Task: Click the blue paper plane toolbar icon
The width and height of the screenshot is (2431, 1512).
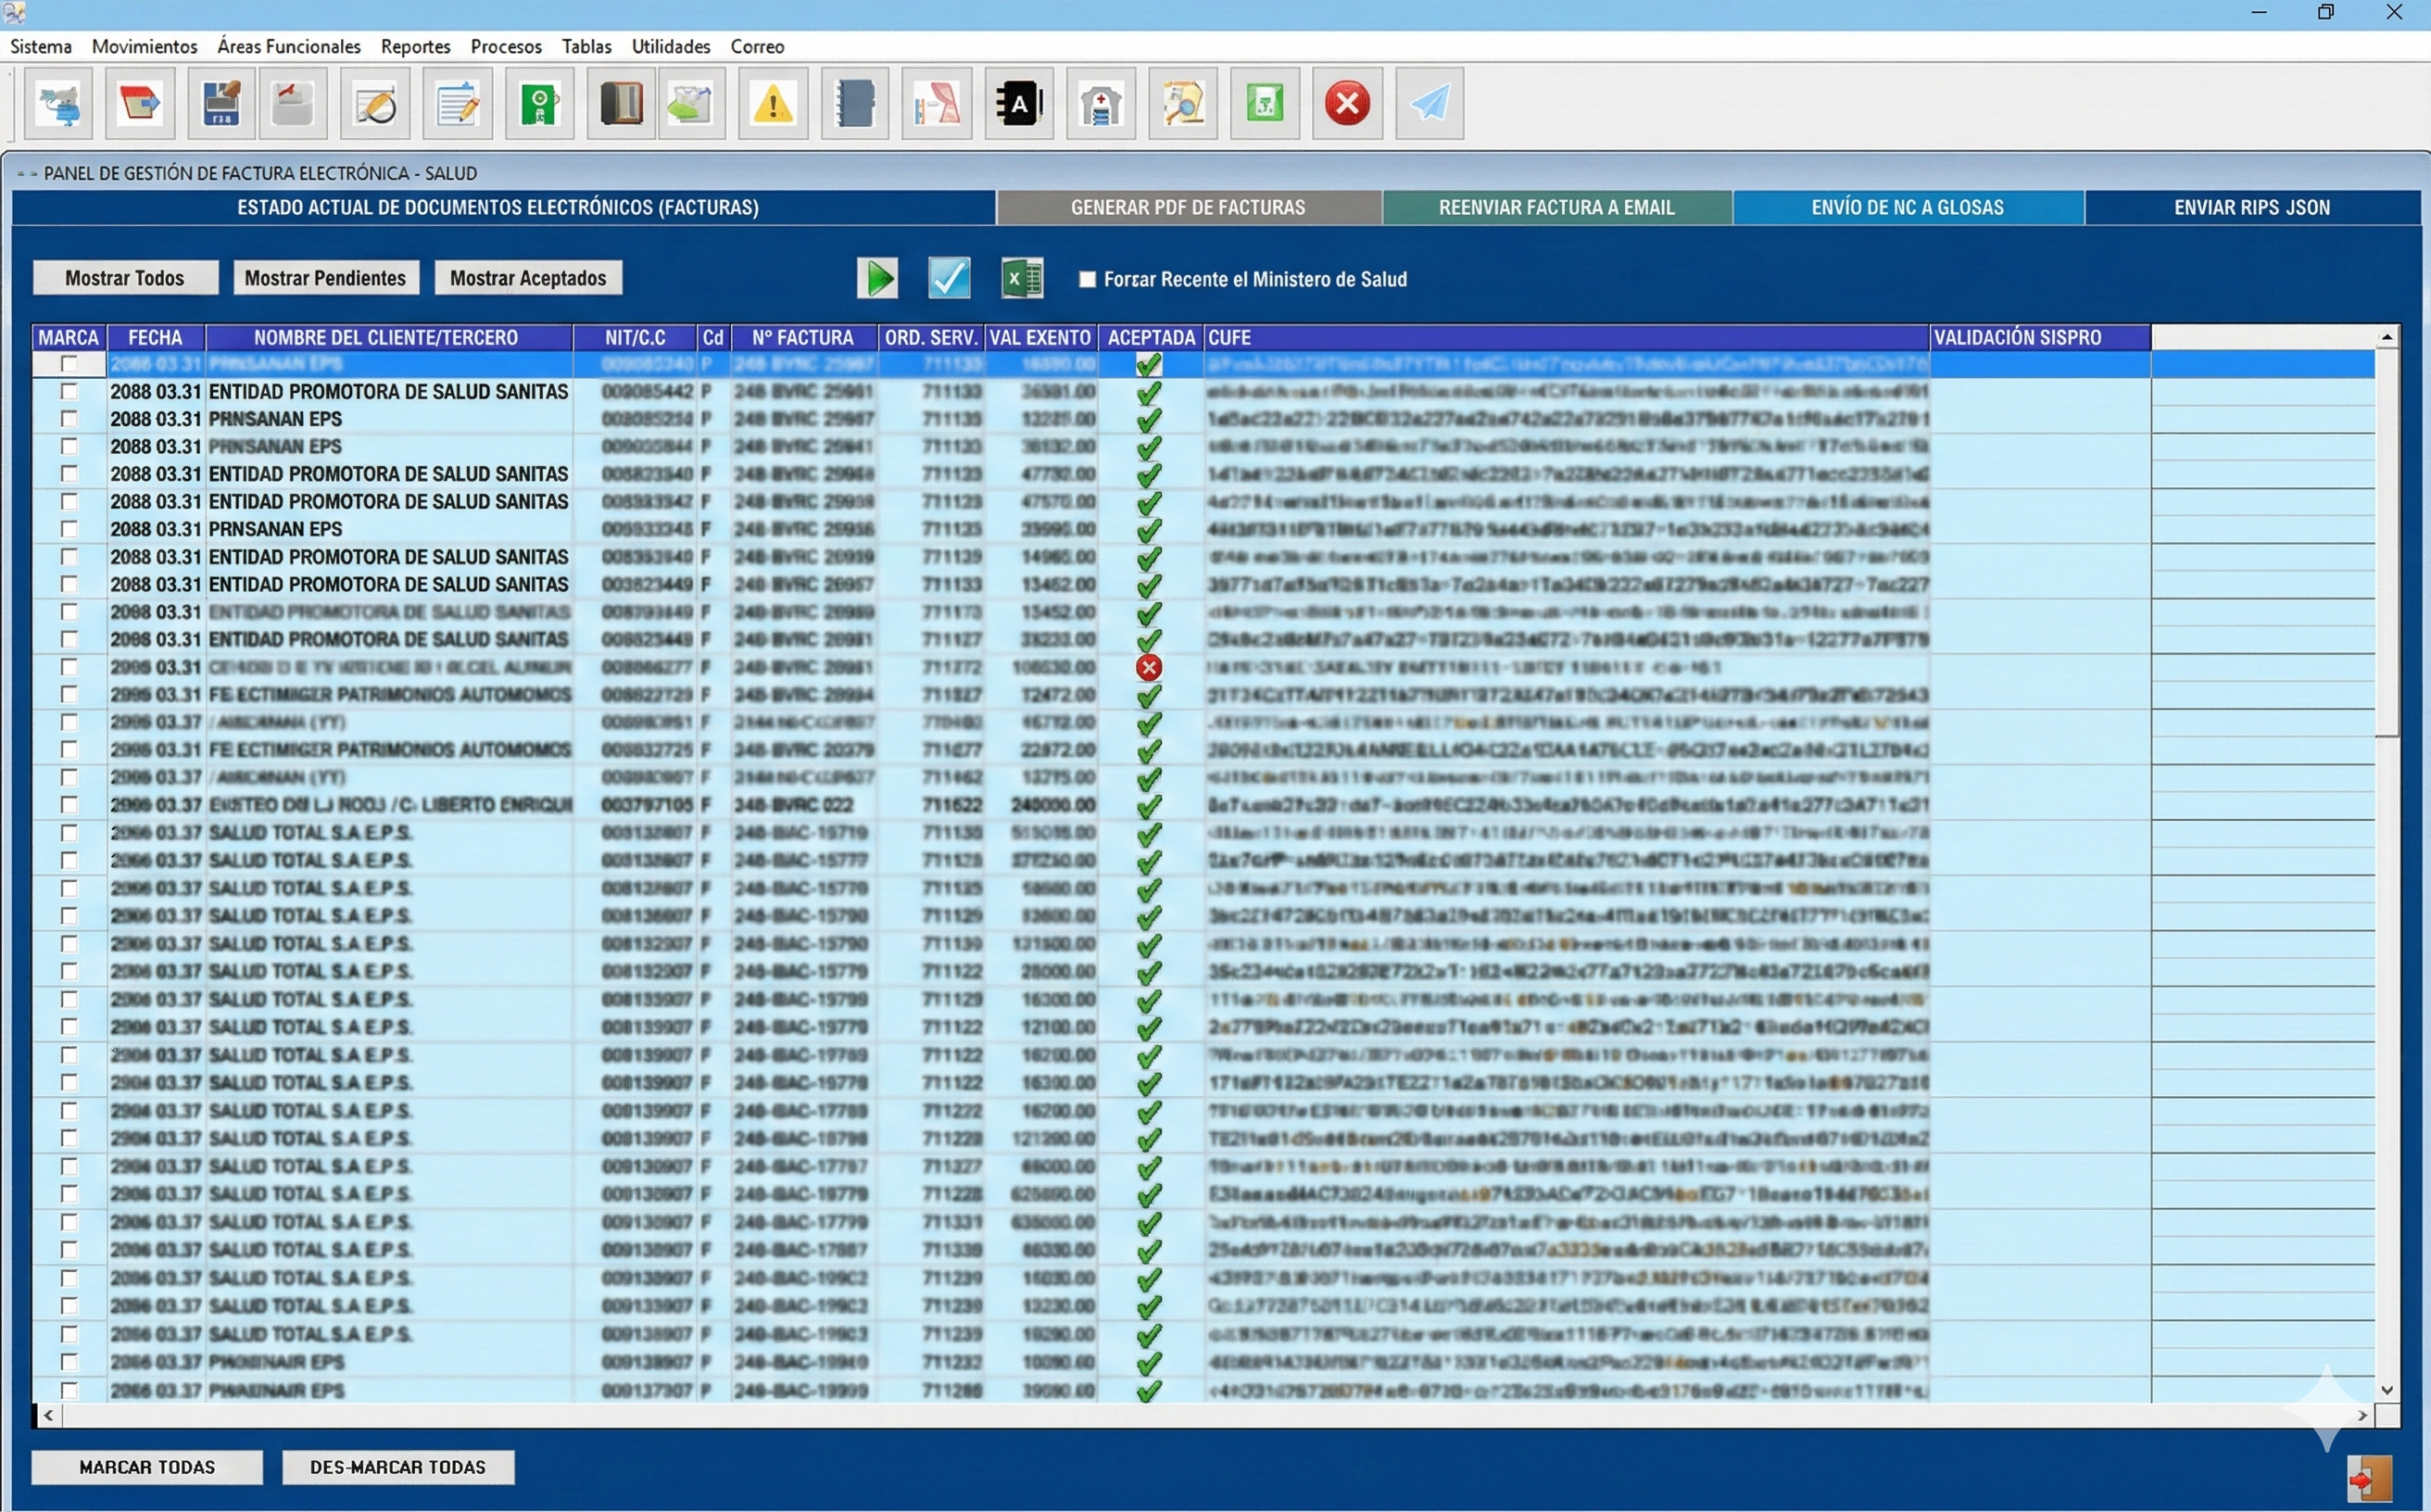Action: pyautogui.click(x=1429, y=104)
